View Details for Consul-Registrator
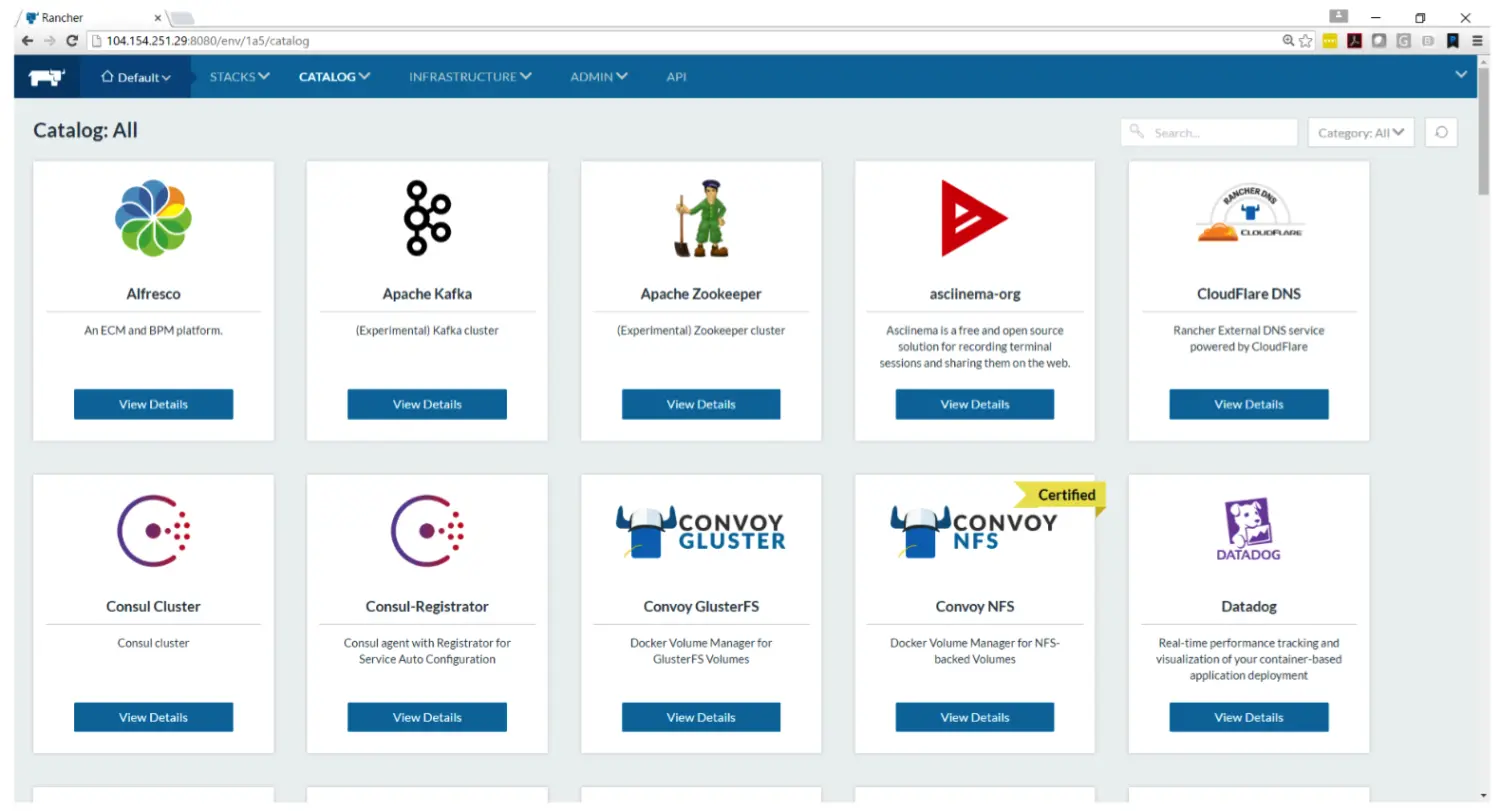 pyautogui.click(x=427, y=717)
